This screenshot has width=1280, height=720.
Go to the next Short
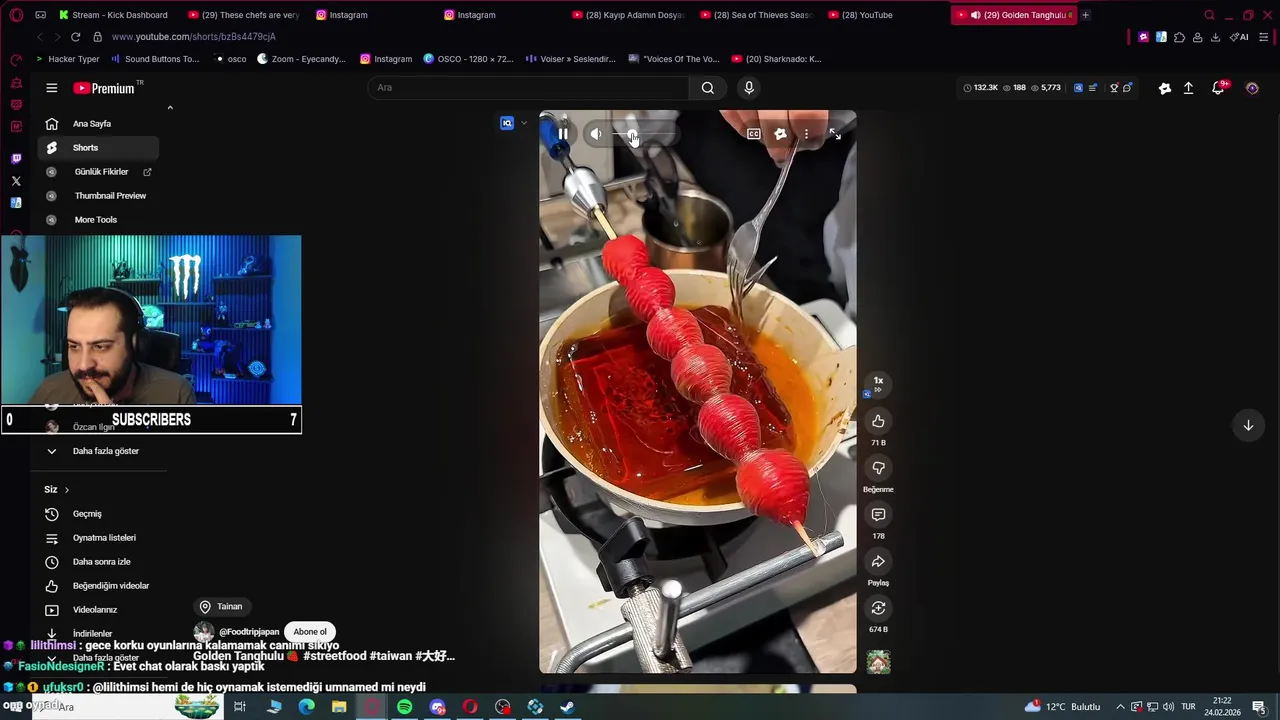point(1248,425)
